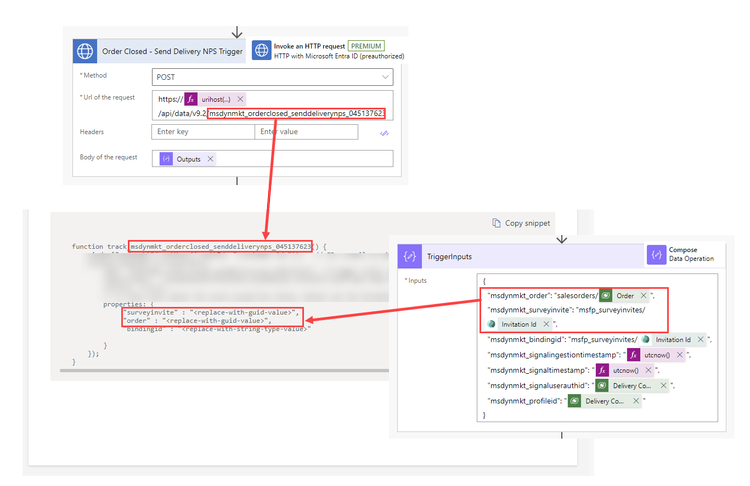750x486 pixels.
Task: Click the PREMIUM badge on HTTP request
Action: pos(366,46)
